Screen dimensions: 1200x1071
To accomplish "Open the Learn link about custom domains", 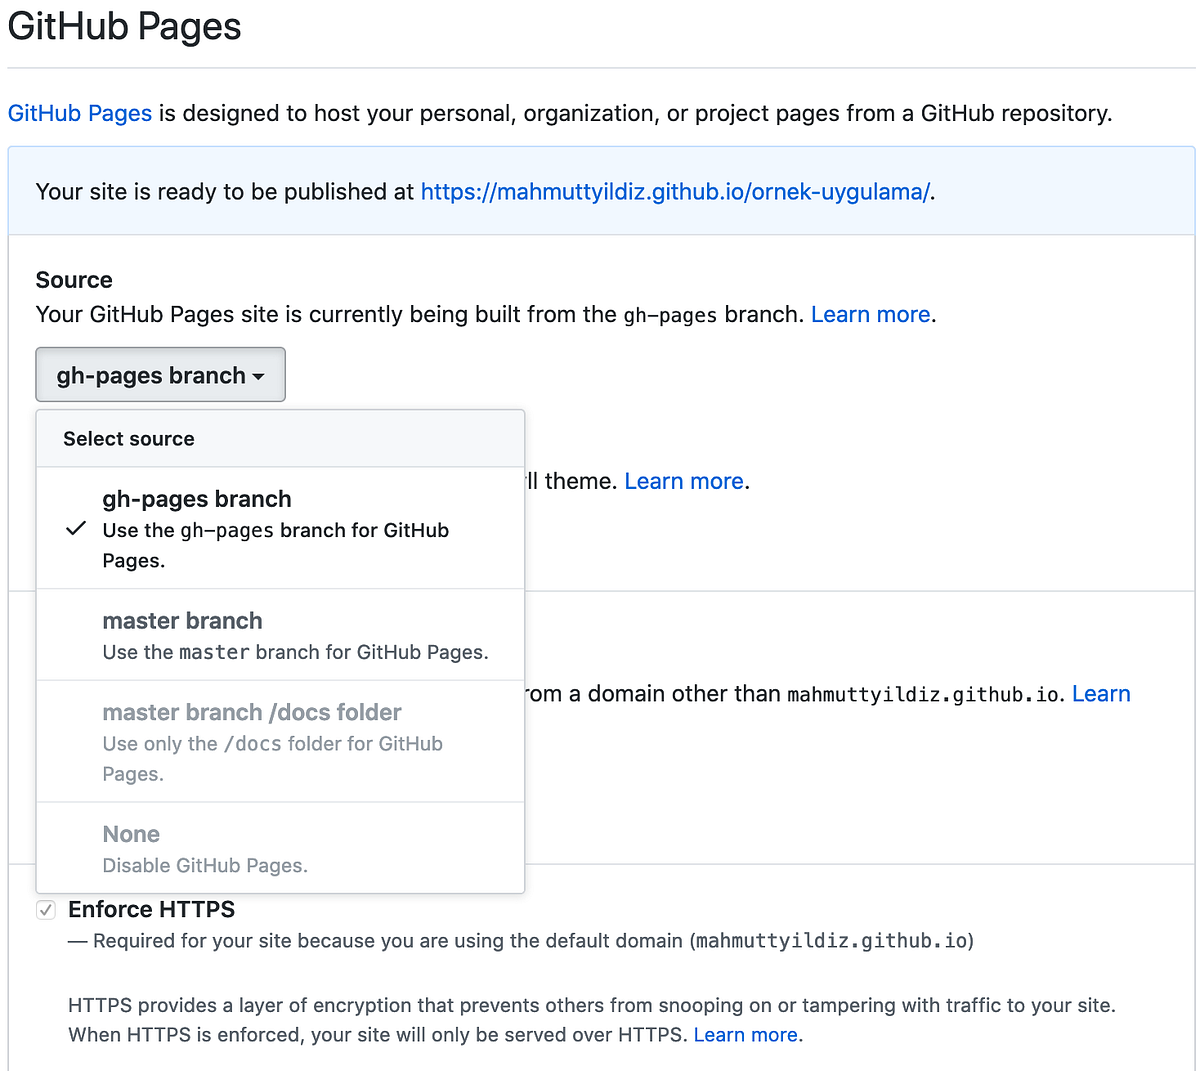I will click(1100, 693).
